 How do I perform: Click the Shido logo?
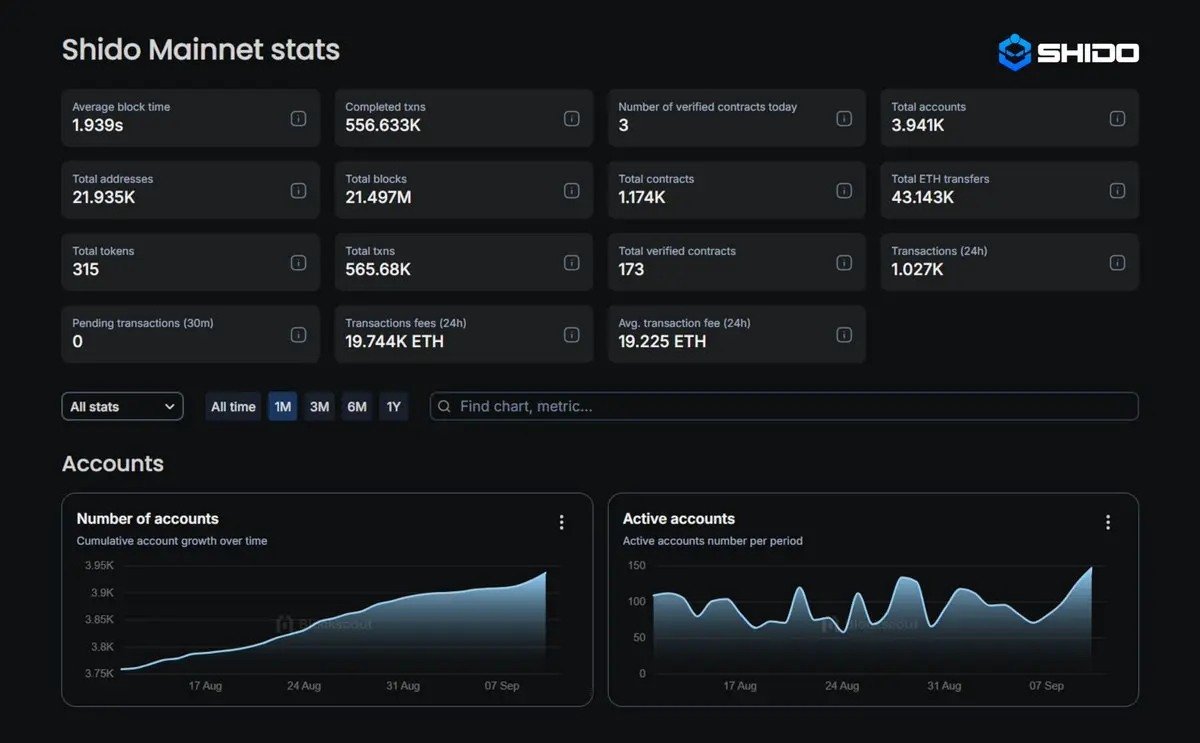tap(1068, 52)
